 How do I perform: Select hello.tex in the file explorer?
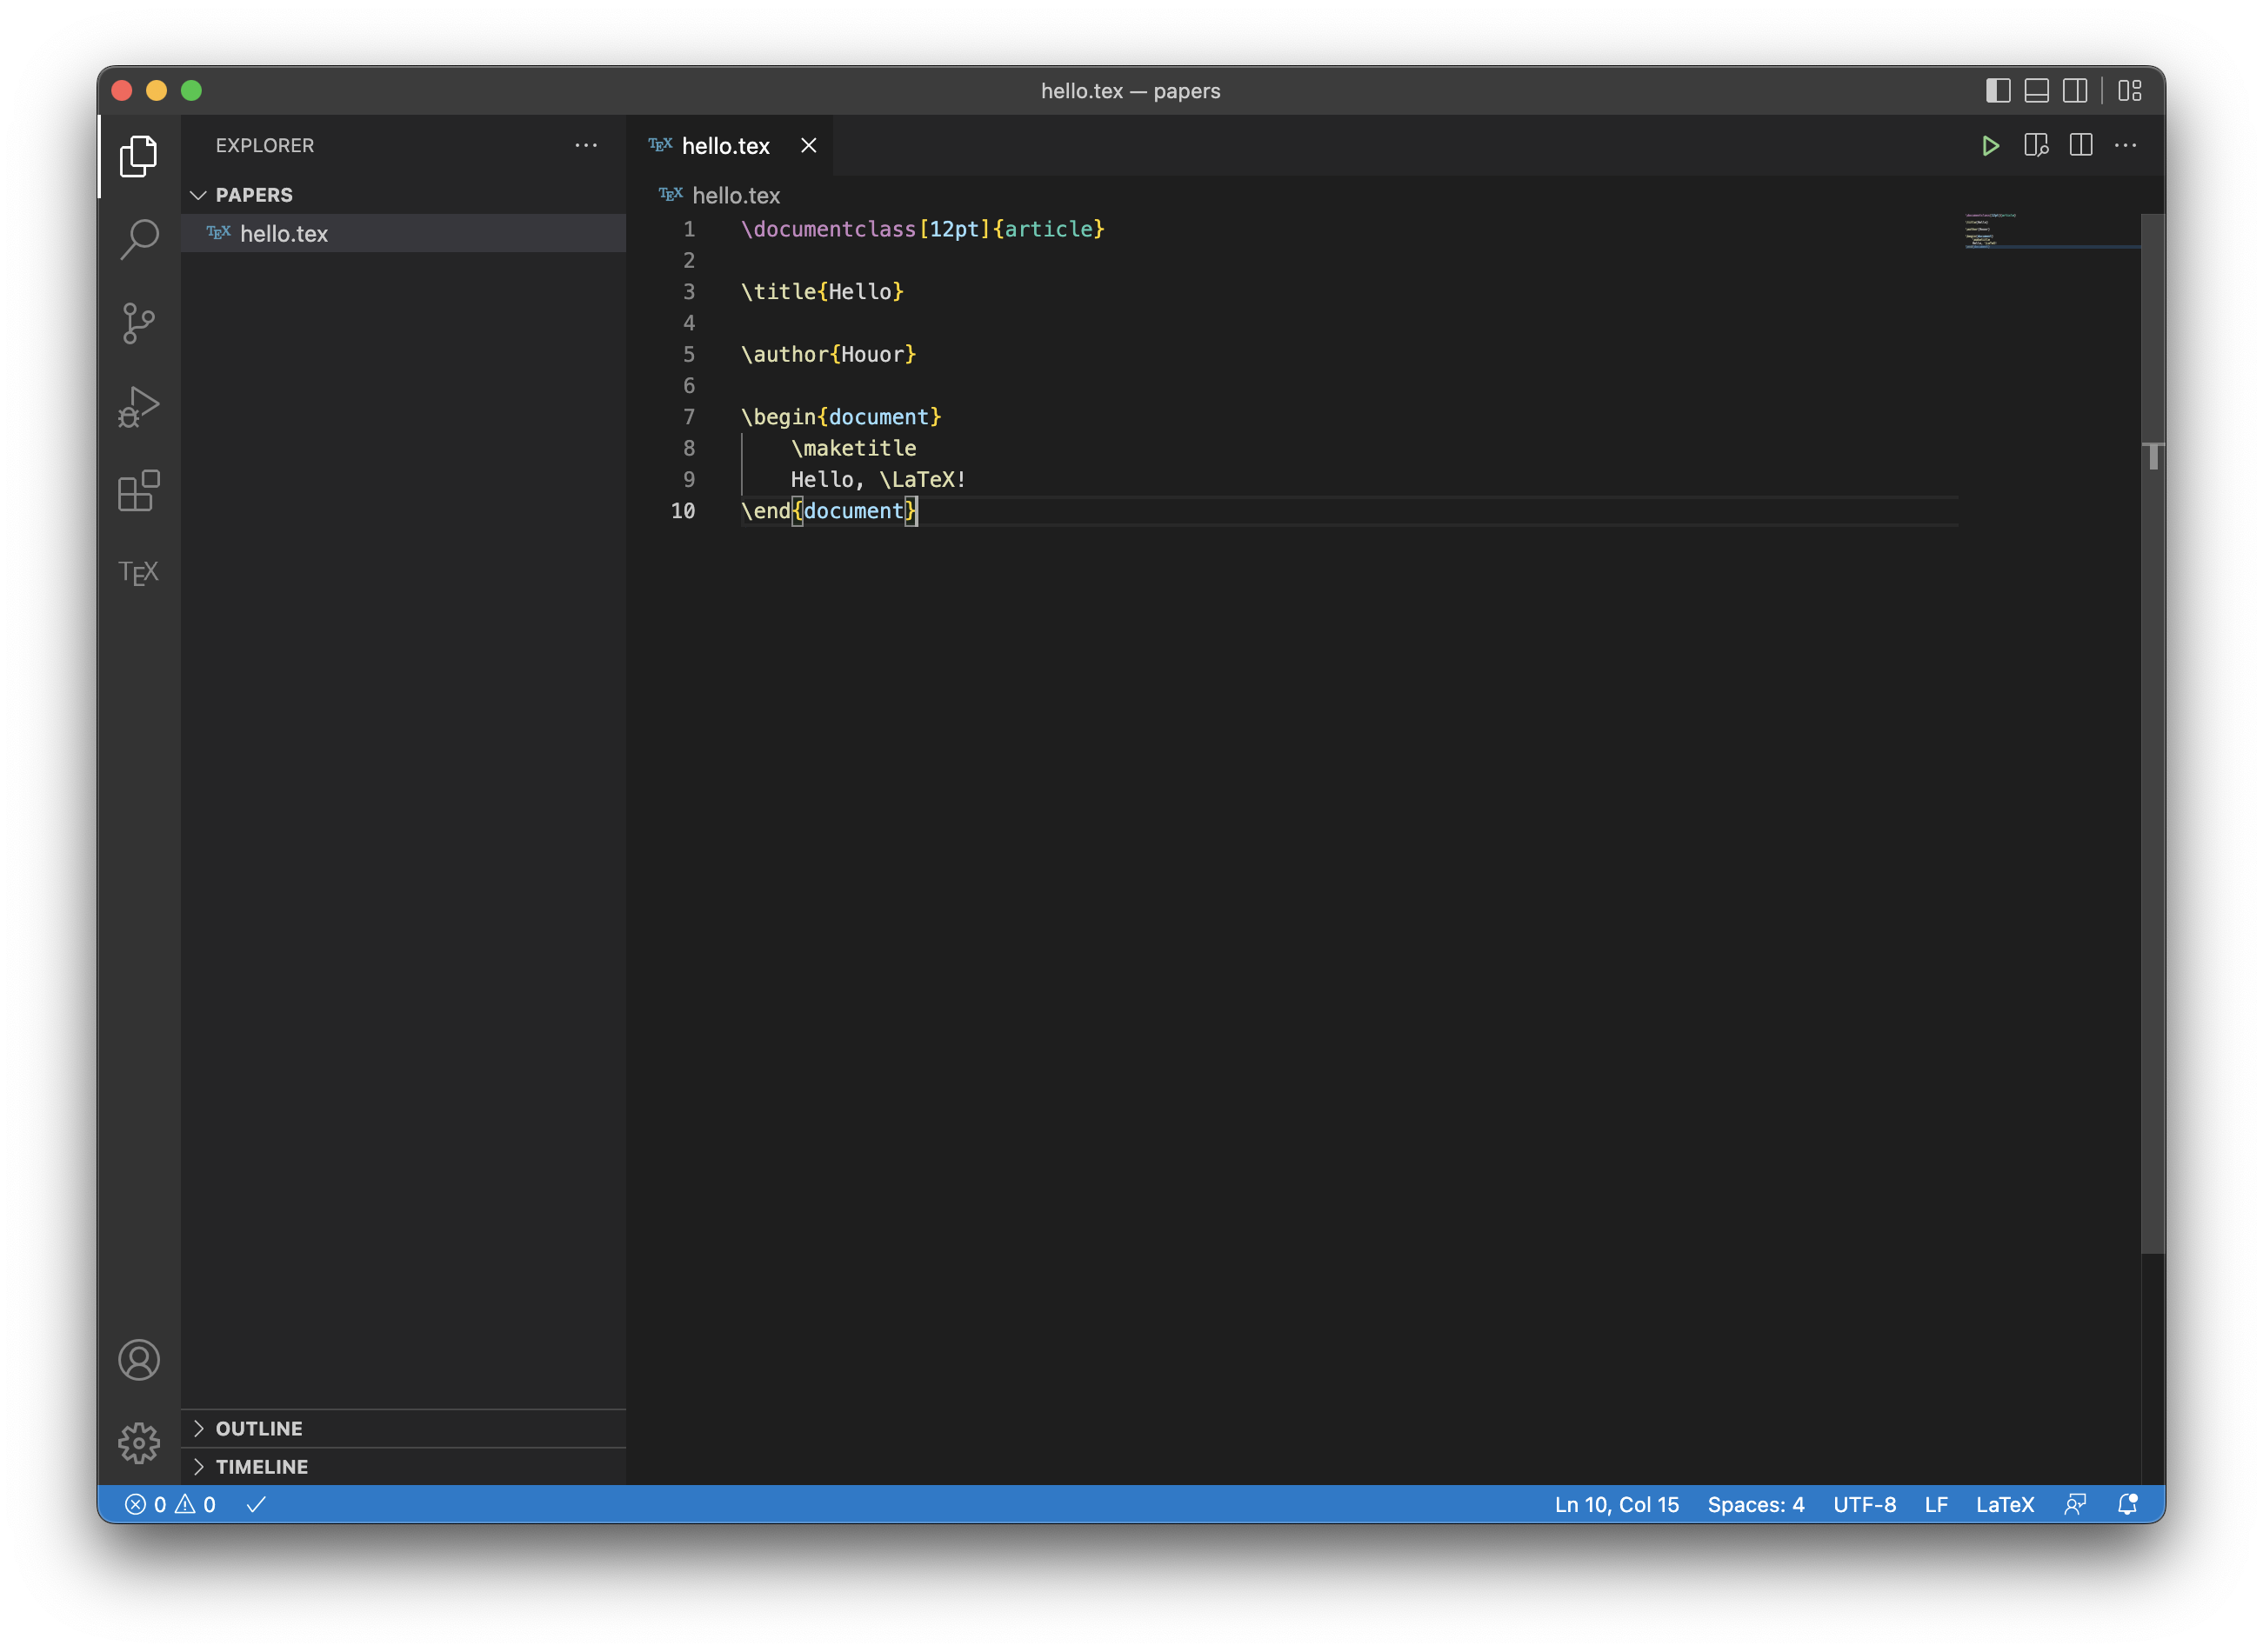(x=284, y=233)
